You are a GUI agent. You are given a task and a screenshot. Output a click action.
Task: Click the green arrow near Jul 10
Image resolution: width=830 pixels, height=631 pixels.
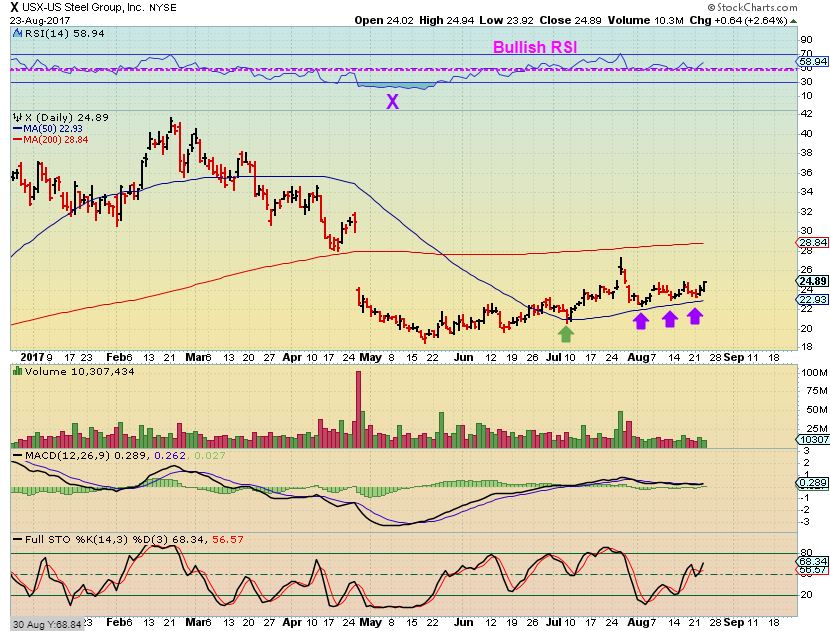[x=566, y=334]
